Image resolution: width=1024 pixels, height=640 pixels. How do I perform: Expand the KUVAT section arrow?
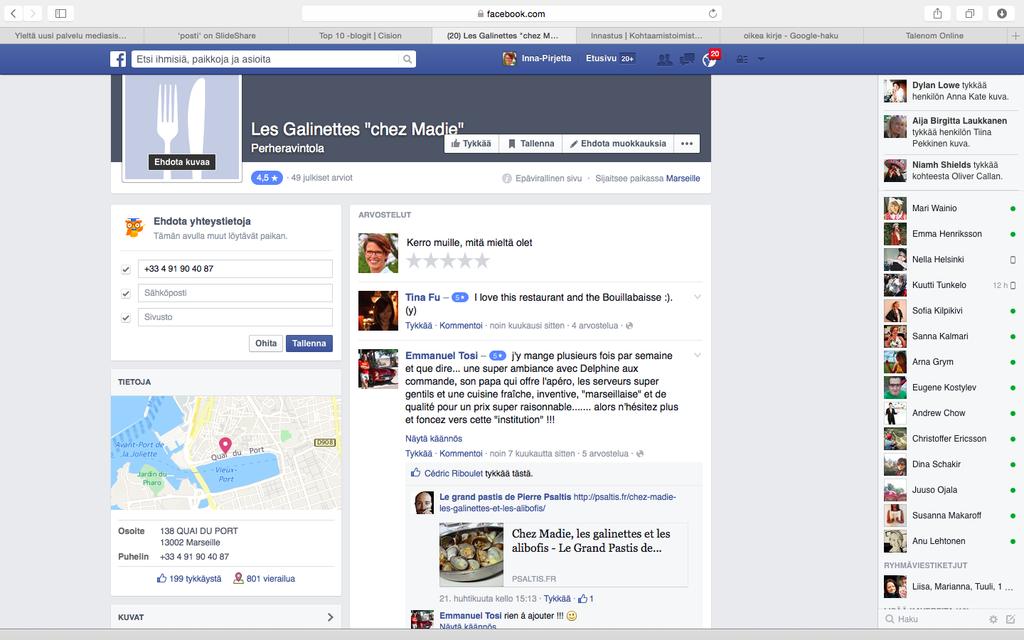pyautogui.click(x=330, y=617)
